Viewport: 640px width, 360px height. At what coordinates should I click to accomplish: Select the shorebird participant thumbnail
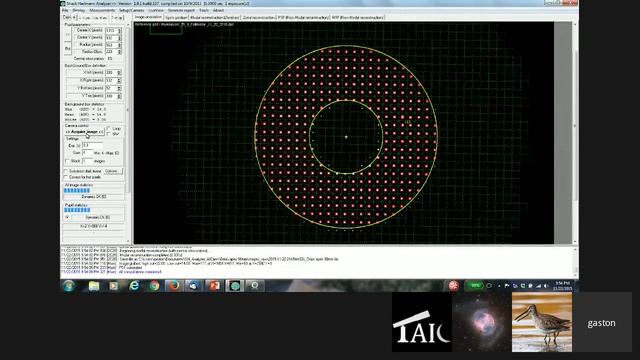(x=542, y=322)
